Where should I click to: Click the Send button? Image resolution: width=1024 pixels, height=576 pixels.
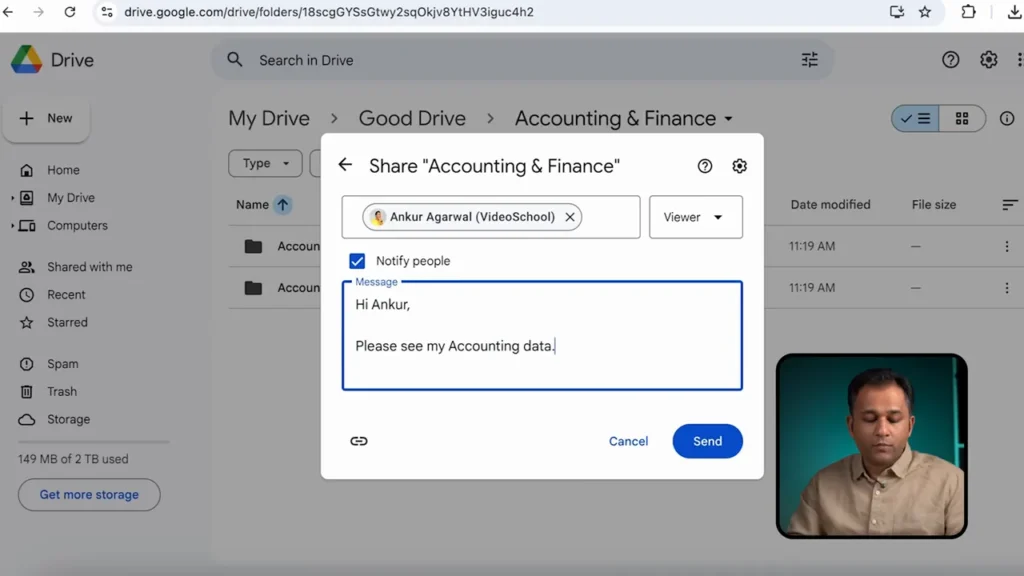[x=707, y=441]
